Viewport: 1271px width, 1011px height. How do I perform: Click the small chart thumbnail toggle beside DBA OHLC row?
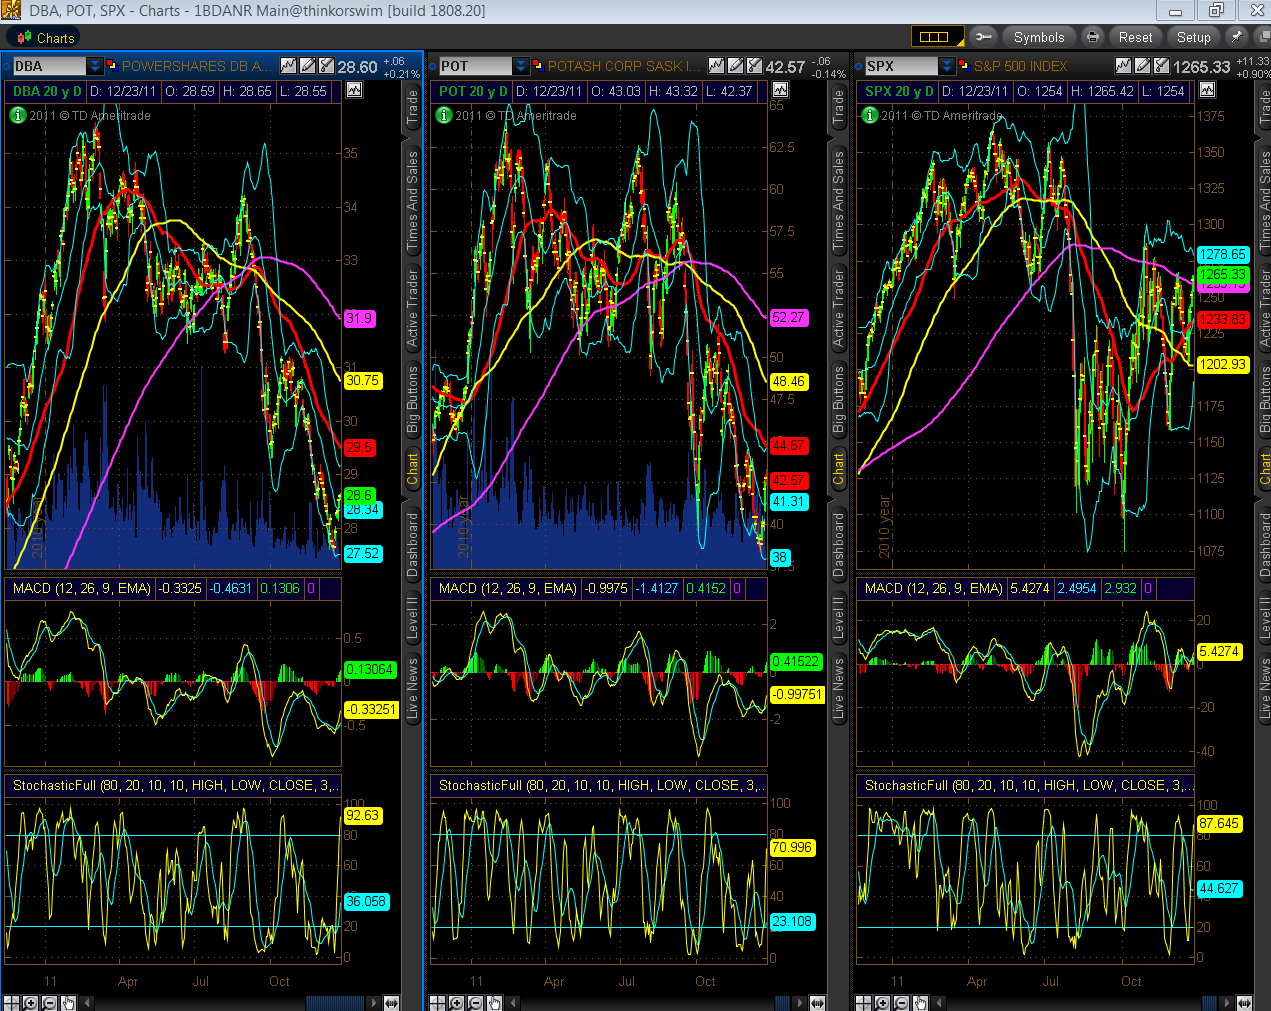coord(355,90)
